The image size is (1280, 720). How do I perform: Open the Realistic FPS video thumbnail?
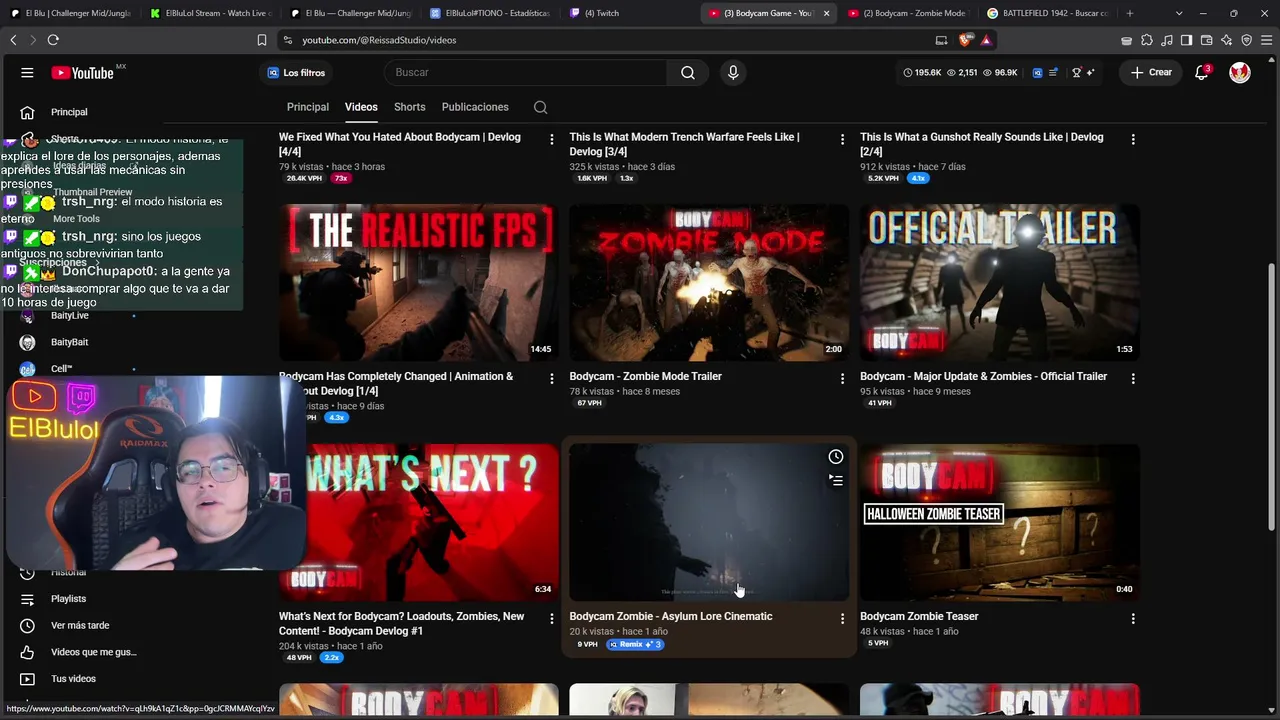[418, 282]
